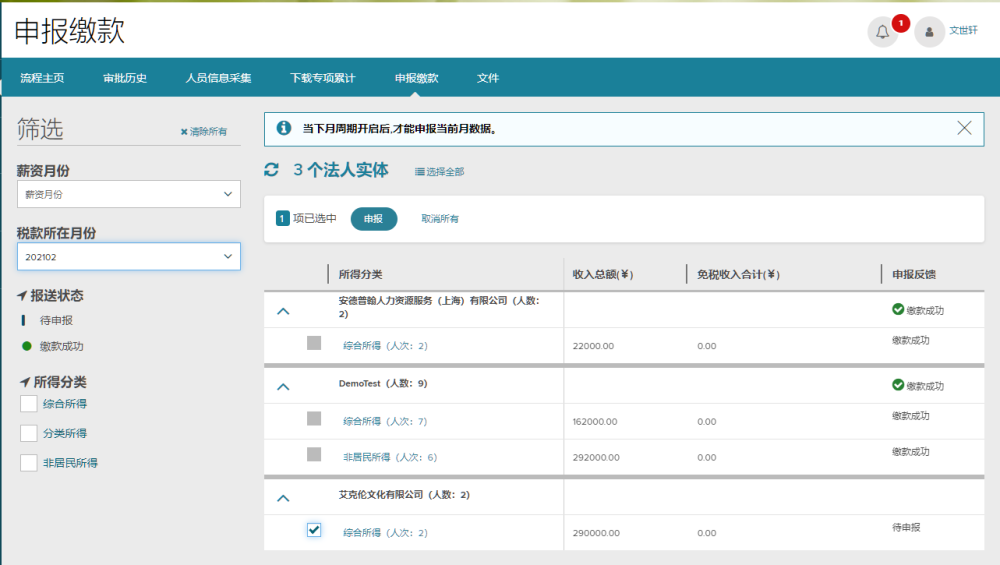The image size is (1000, 565).
Task: Open 综合所得 link under 艾克伦文化有限公司
Action: coord(385,532)
